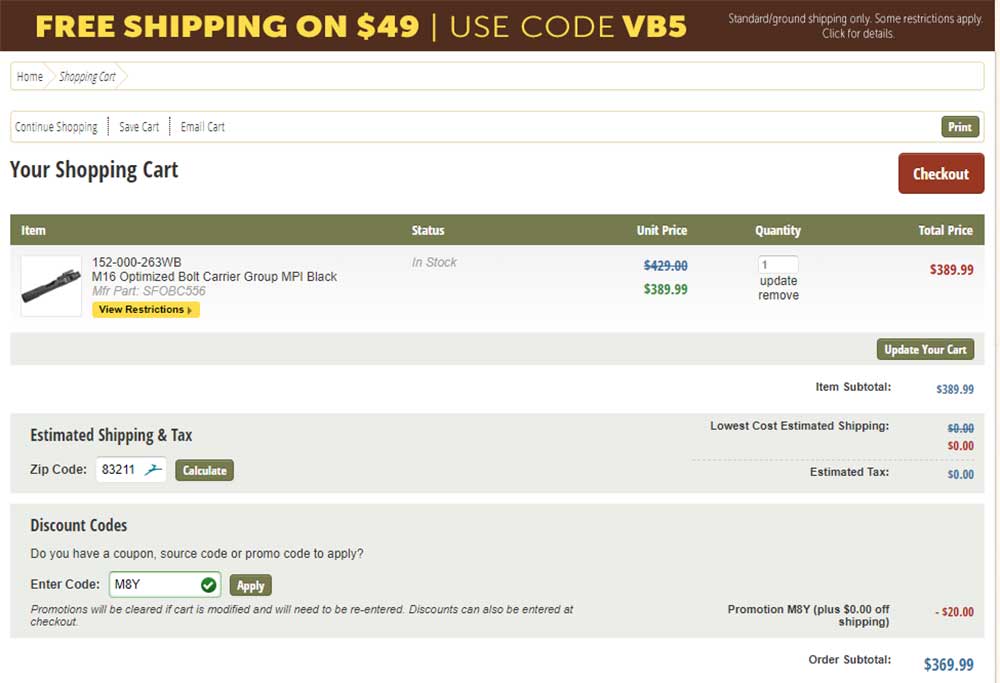Image resolution: width=1000 pixels, height=683 pixels.
Task: Click into the Zip Code field
Action: [x=131, y=470]
